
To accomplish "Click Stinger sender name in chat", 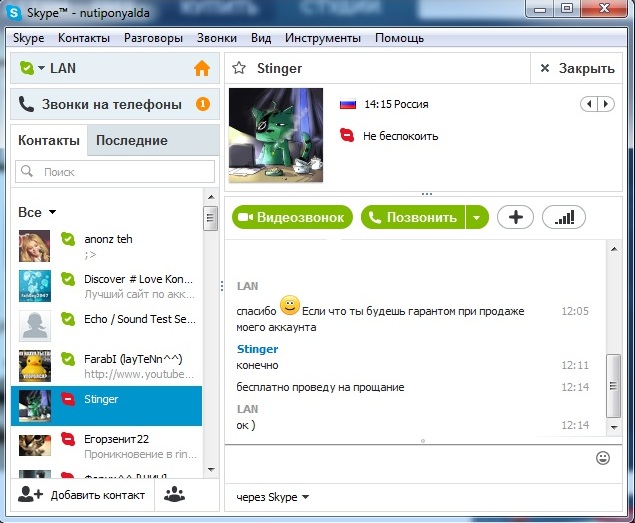I will pos(258,349).
